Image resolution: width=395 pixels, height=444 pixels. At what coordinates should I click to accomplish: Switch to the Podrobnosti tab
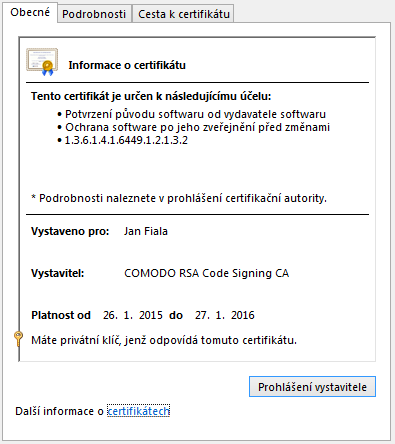(94, 14)
